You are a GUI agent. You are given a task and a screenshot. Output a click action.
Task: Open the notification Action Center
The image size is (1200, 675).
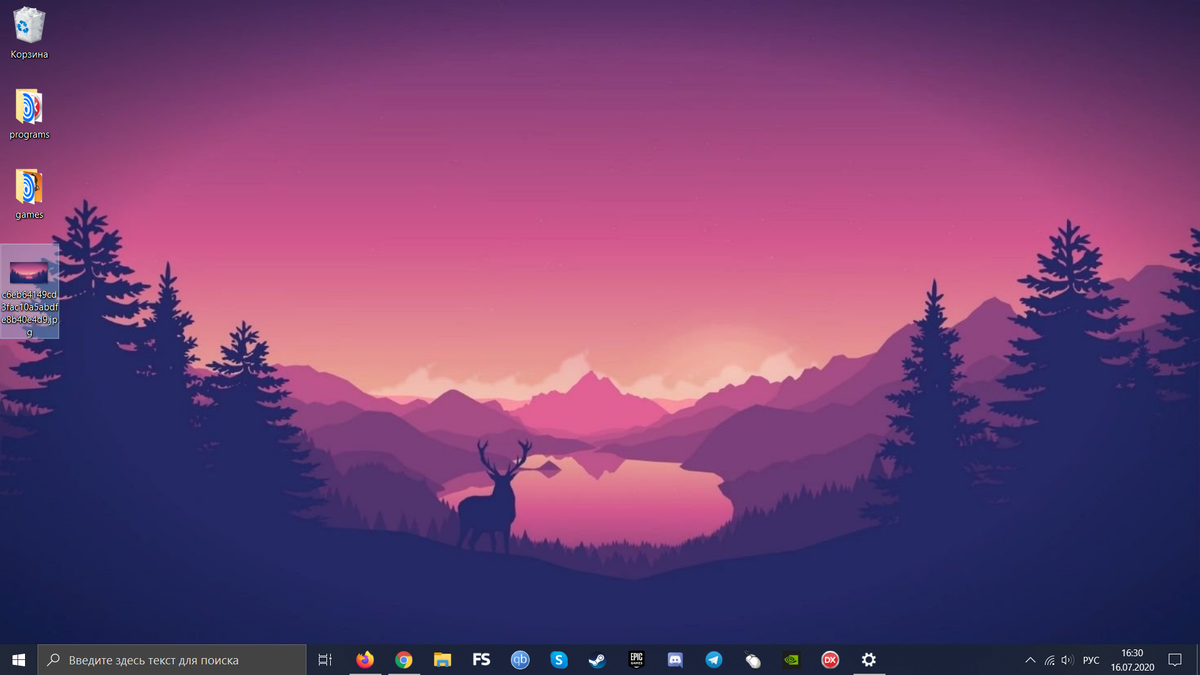point(1176,660)
